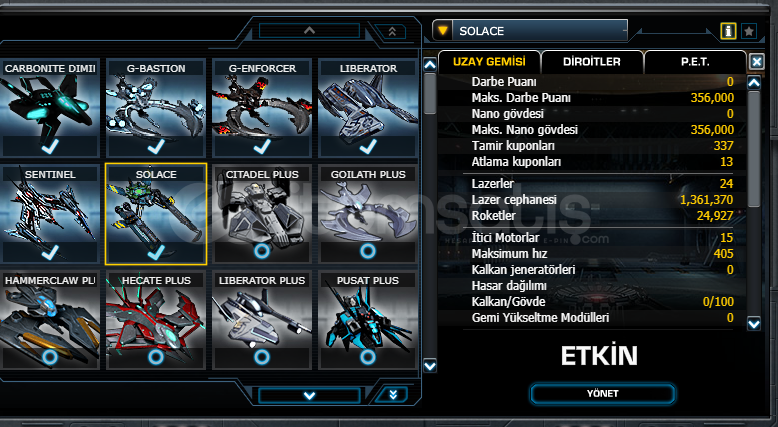Select the G-Bastion ship tile
Image resolution: width=778 pixels, height=427 pixels.
tap(156, 108)
